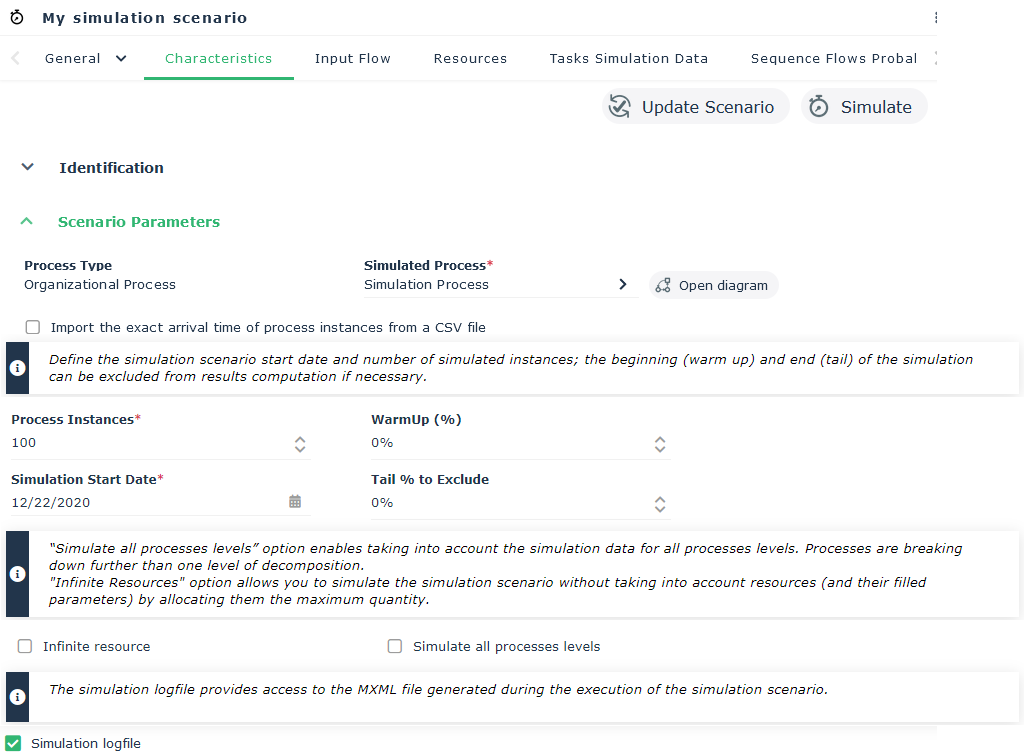Switch to the Input Flow tab
The height and width of the screenshot is (755, 1030).
click(x=352, y=58)
